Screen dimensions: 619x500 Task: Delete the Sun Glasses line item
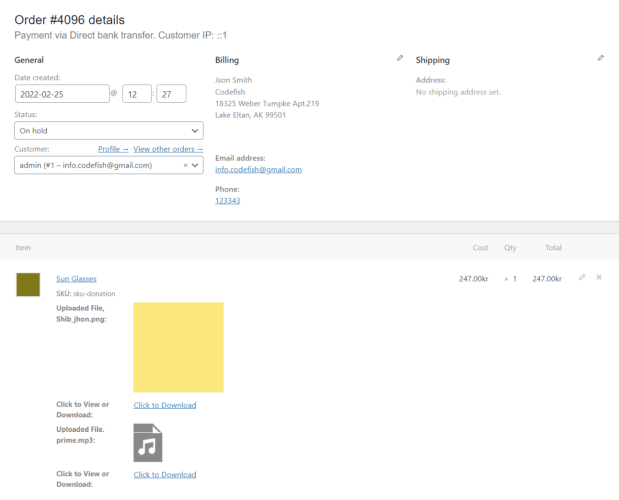point(599,277)
